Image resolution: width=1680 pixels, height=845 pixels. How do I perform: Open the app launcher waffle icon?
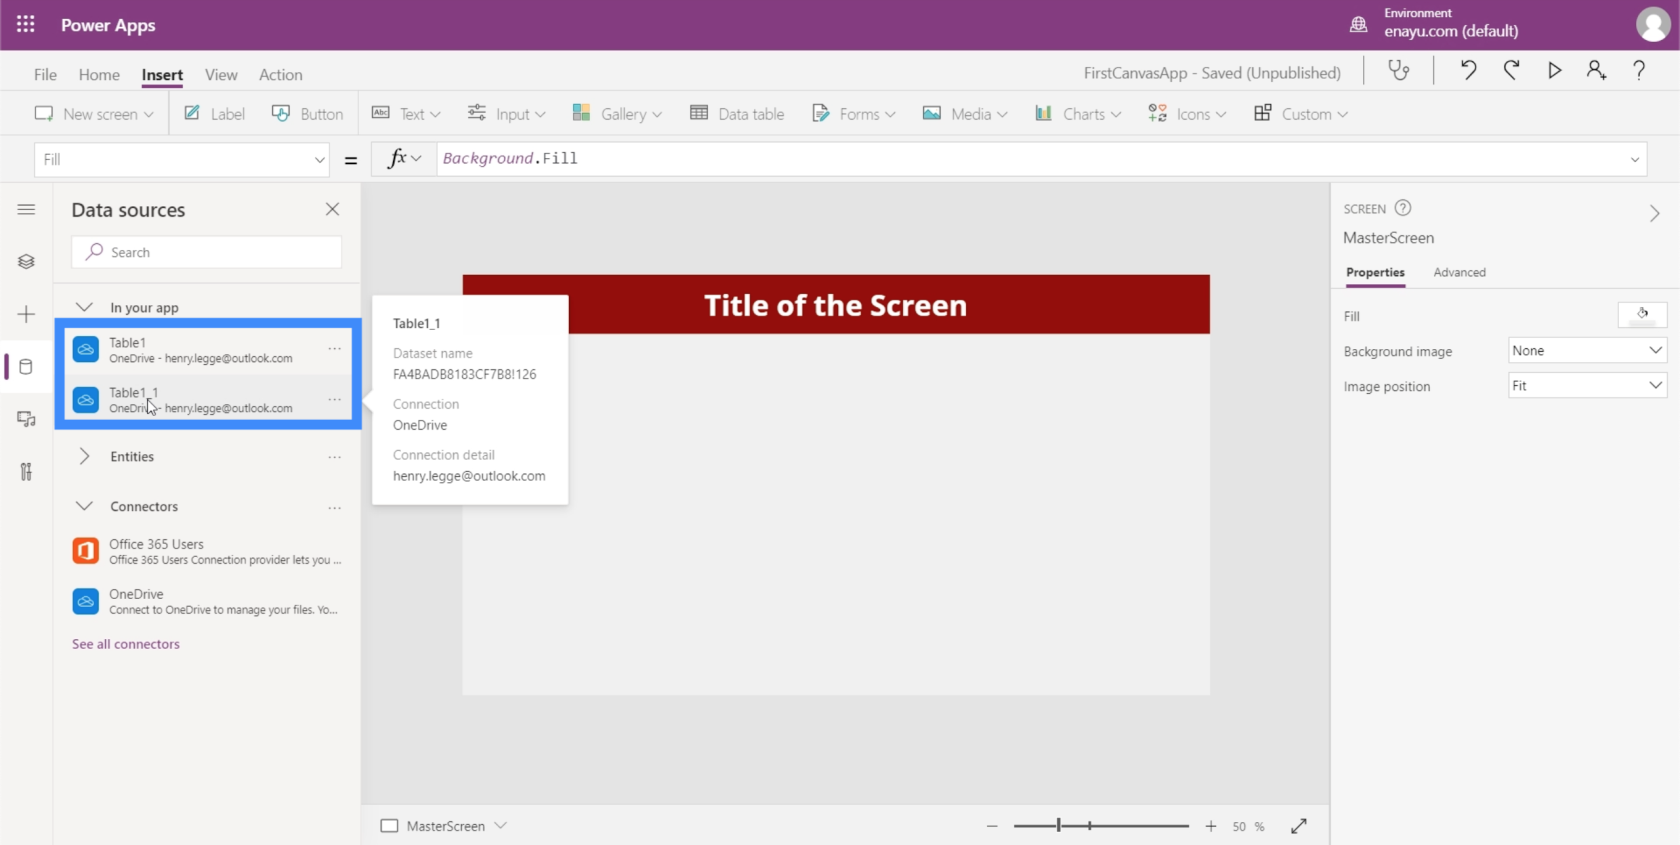(26, 24)
